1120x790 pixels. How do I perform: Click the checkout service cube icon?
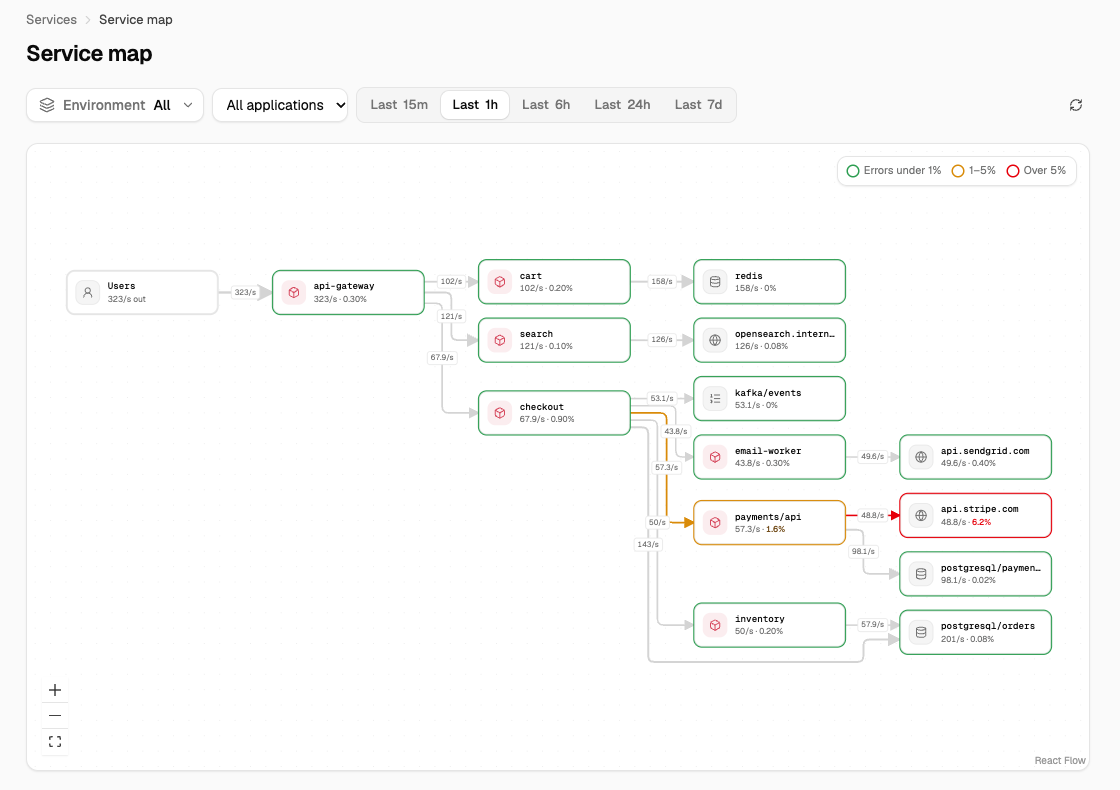(x=500, y=413)
